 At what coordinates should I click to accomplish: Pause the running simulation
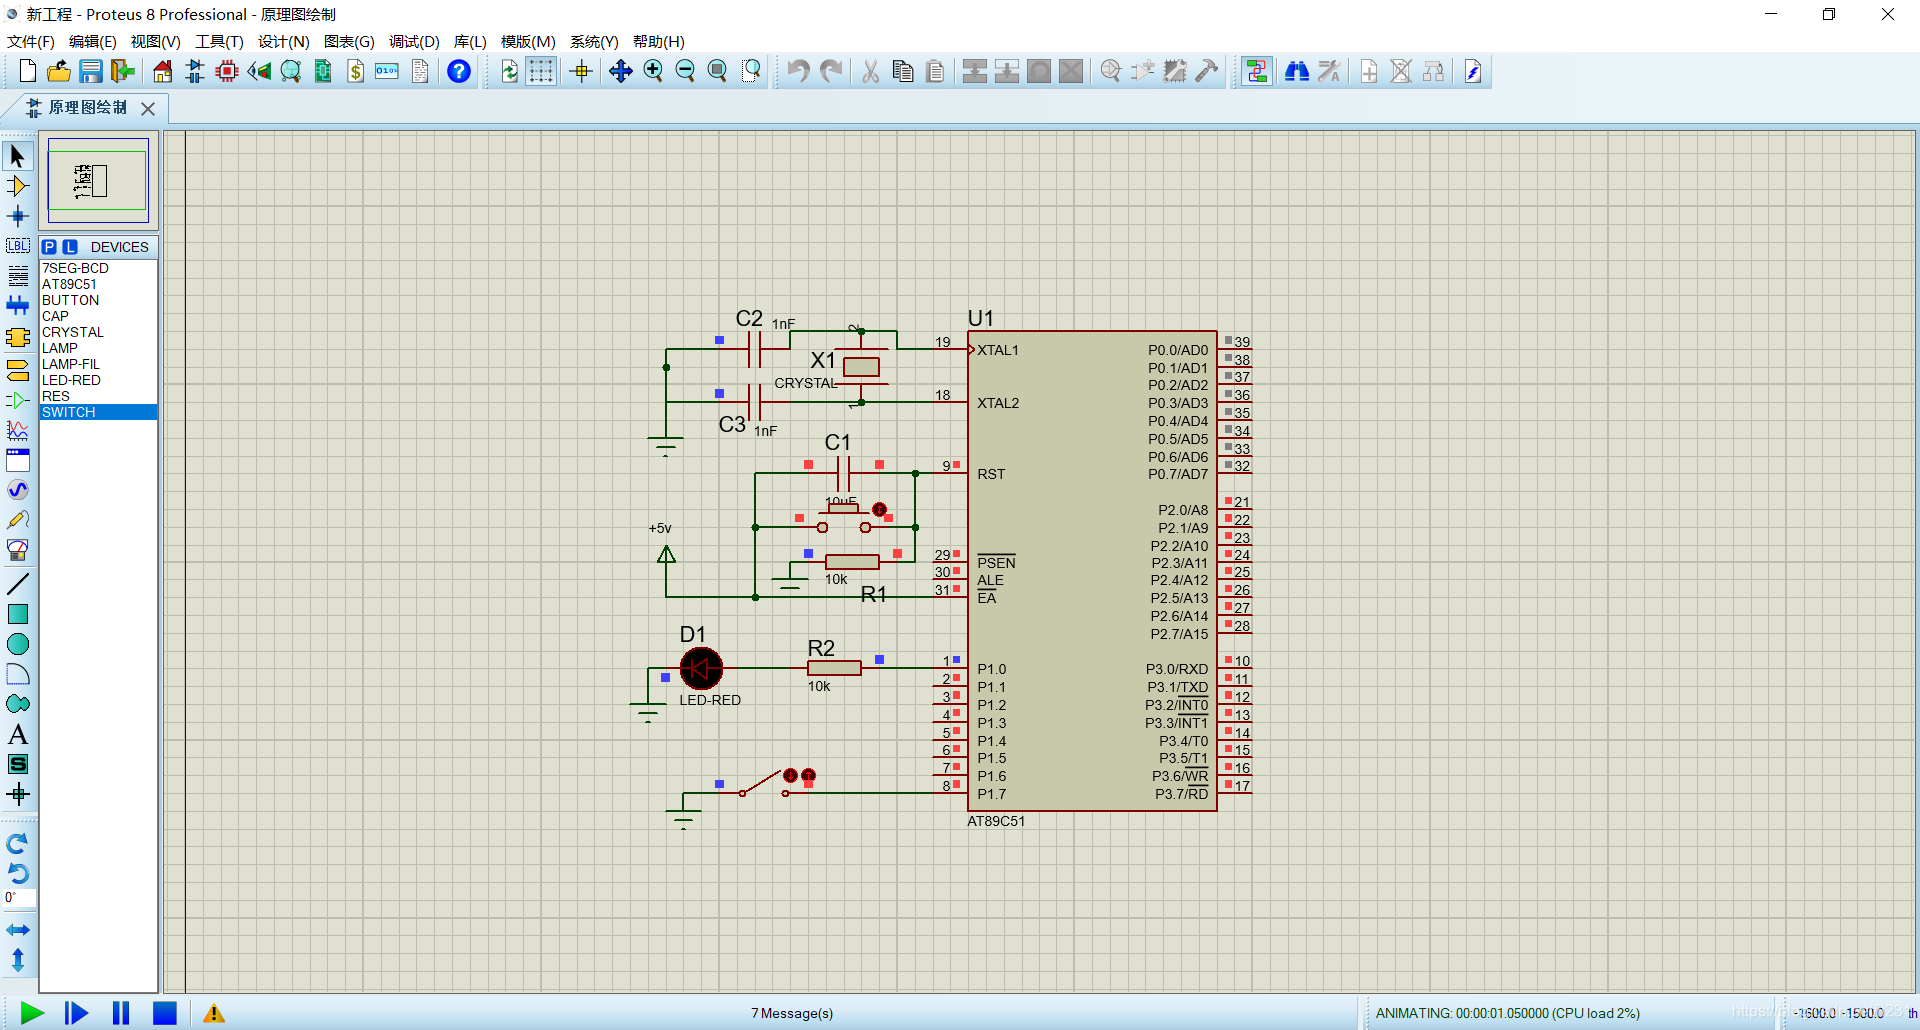pyautogui.click(x=121, y=1013)
